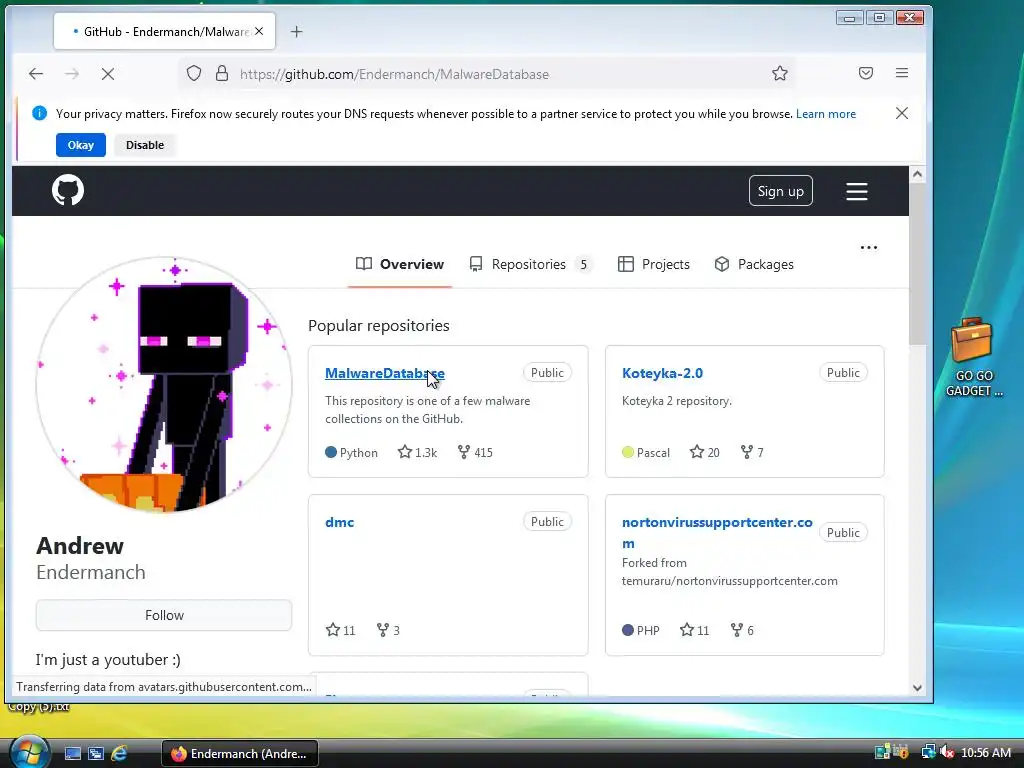Show site security info via padlock icon

point(221,74)
